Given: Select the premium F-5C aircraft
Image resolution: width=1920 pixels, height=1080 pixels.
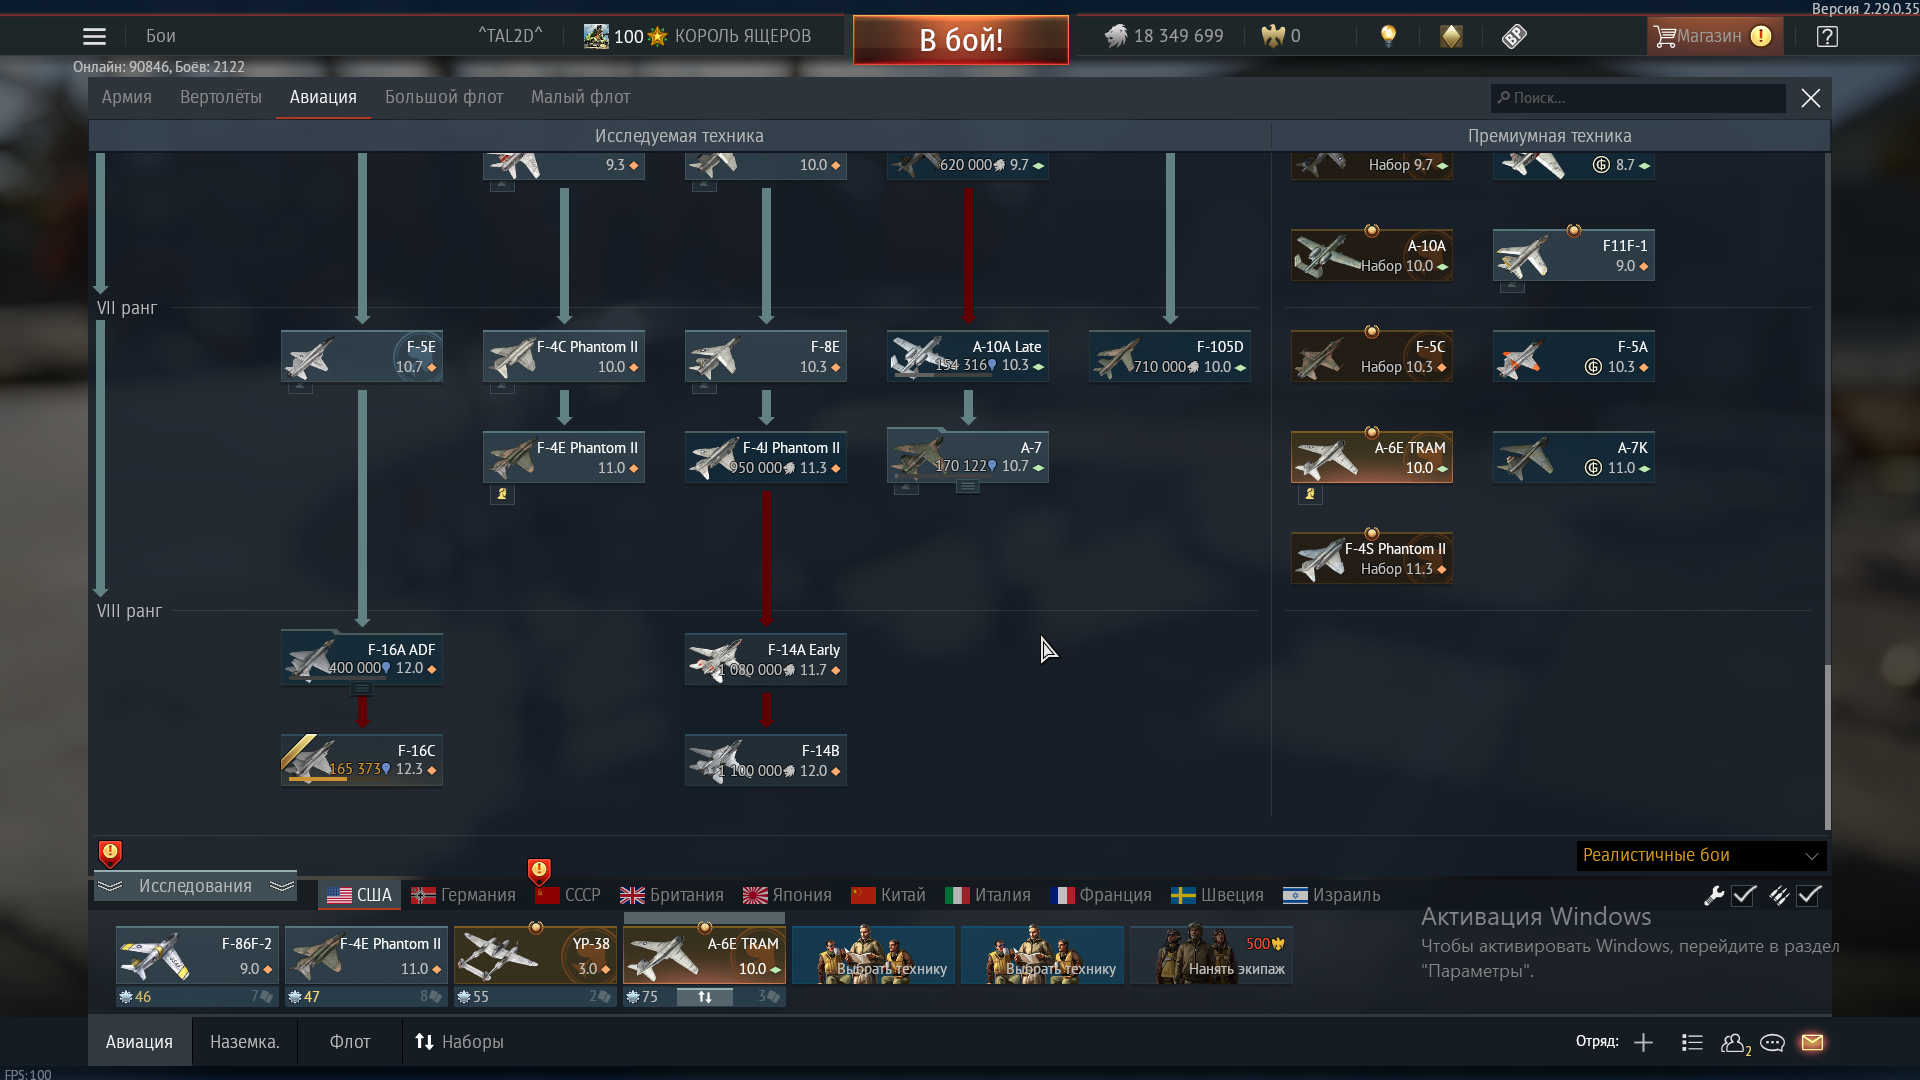Looking at the screenshot, I should (1372, 356).
